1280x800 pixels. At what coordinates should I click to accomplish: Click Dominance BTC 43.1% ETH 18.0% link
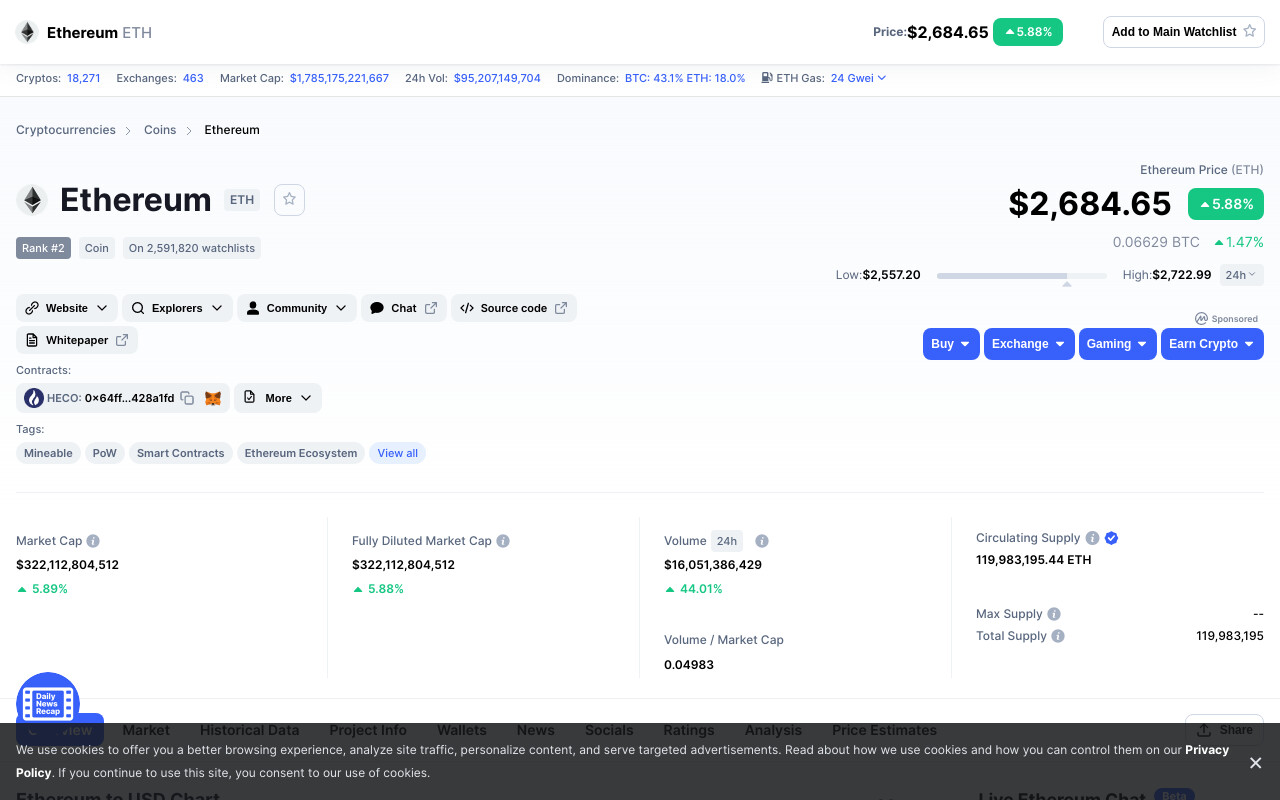pyautogui.click(x=685, y=78)
